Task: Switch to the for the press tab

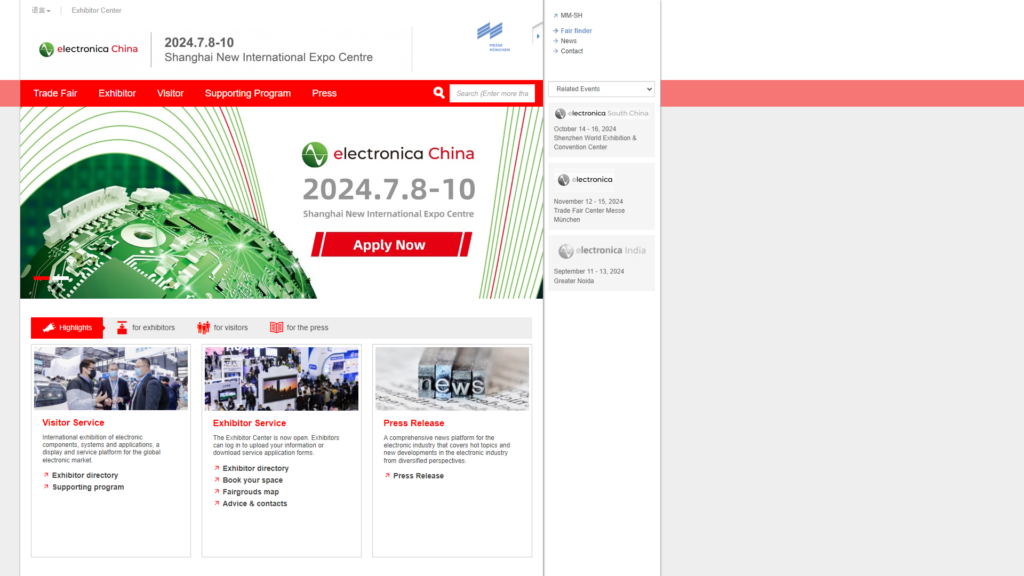Action: (x=299, y=328)
